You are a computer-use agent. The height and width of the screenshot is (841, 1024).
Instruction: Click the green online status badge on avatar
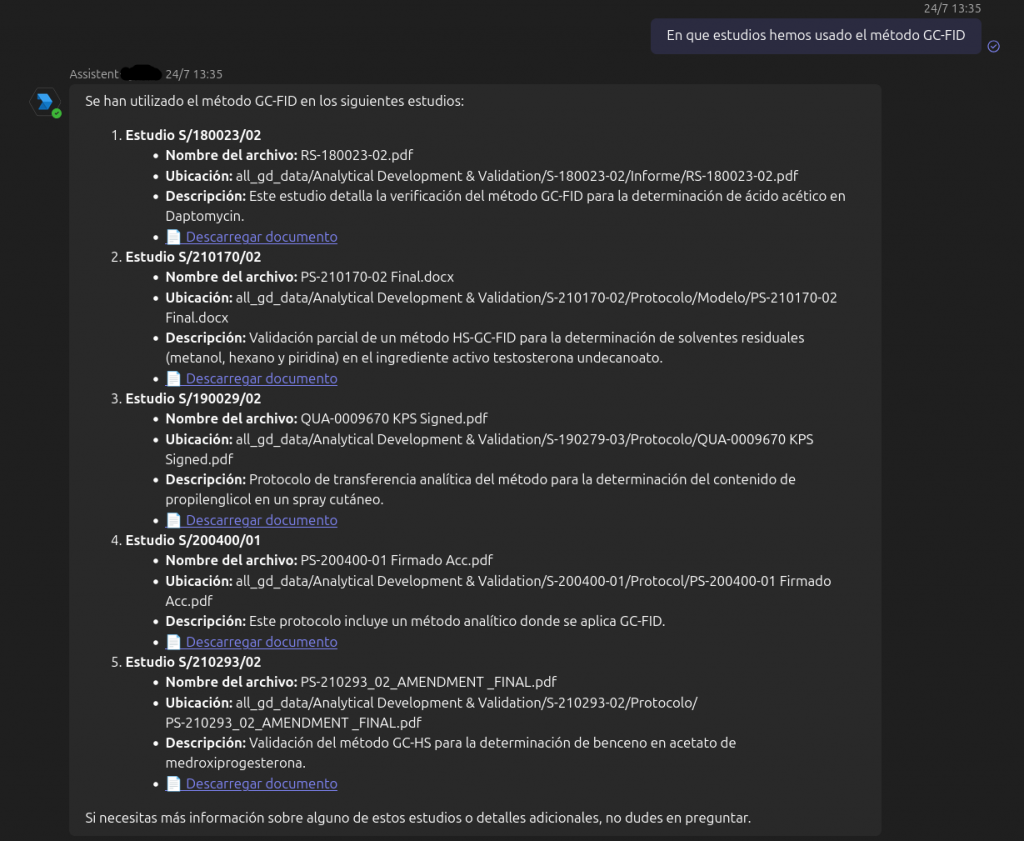[57, 114]
